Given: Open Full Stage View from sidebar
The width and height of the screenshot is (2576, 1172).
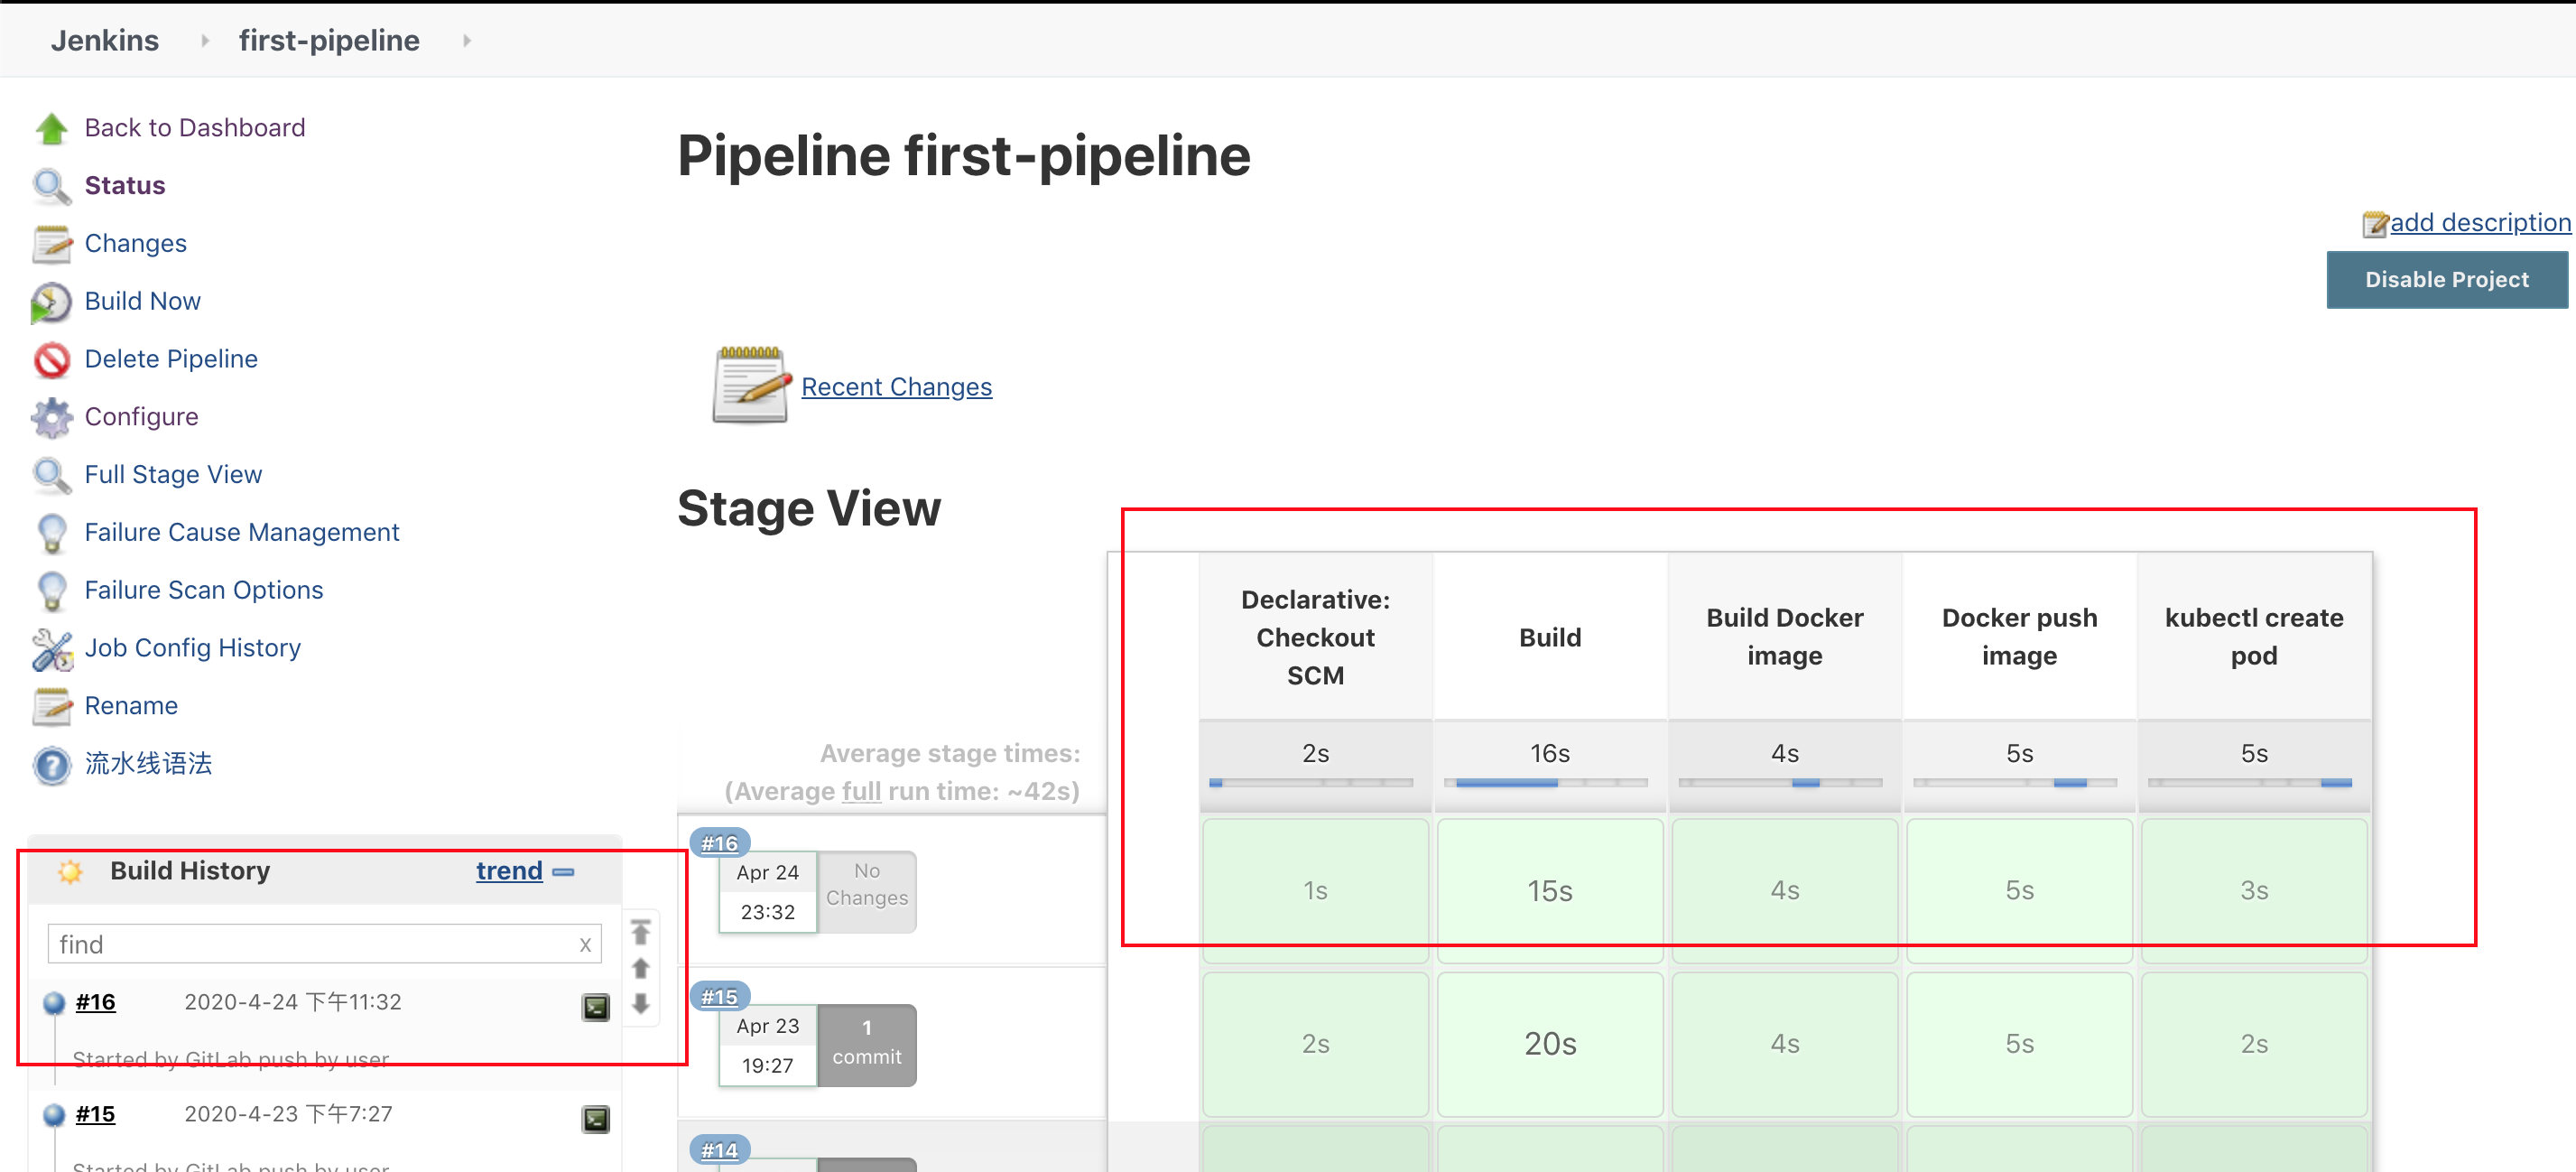Looking at the screenshot, I should click(x=173, y=475).
